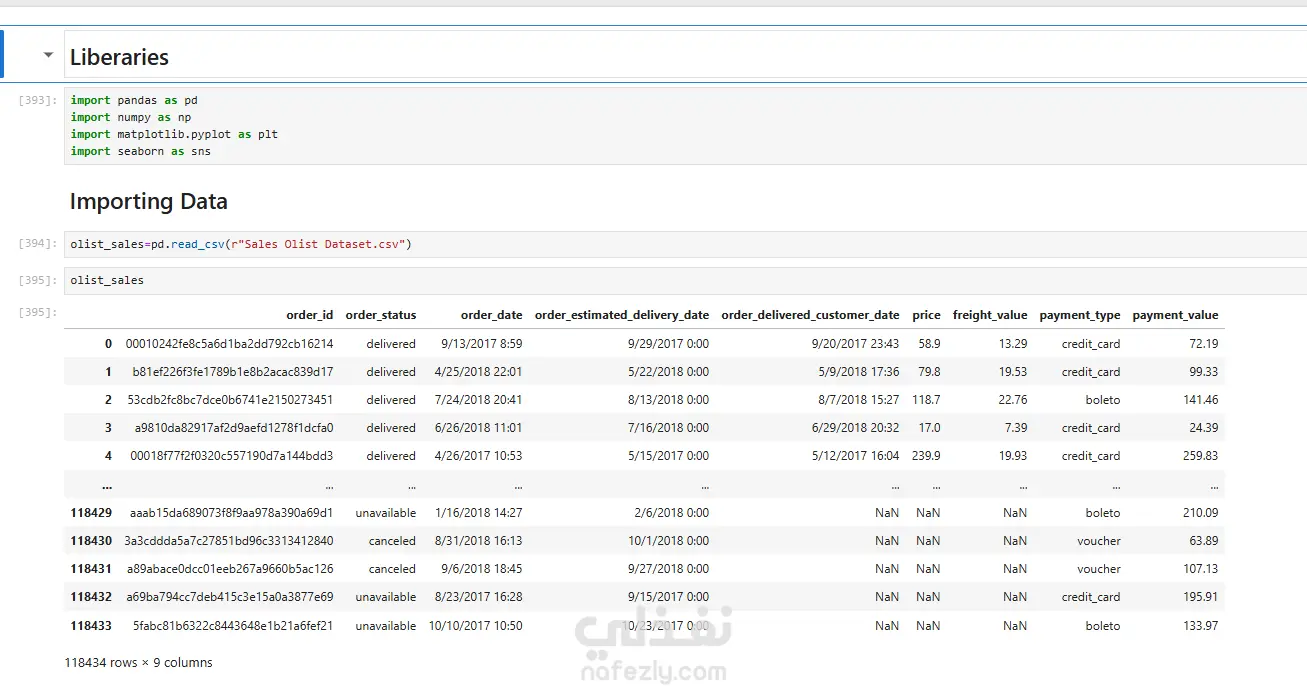Click delivered date 5/12/2017 16:04
This screenshot has width=1307, height=686.
pos(856,456)
